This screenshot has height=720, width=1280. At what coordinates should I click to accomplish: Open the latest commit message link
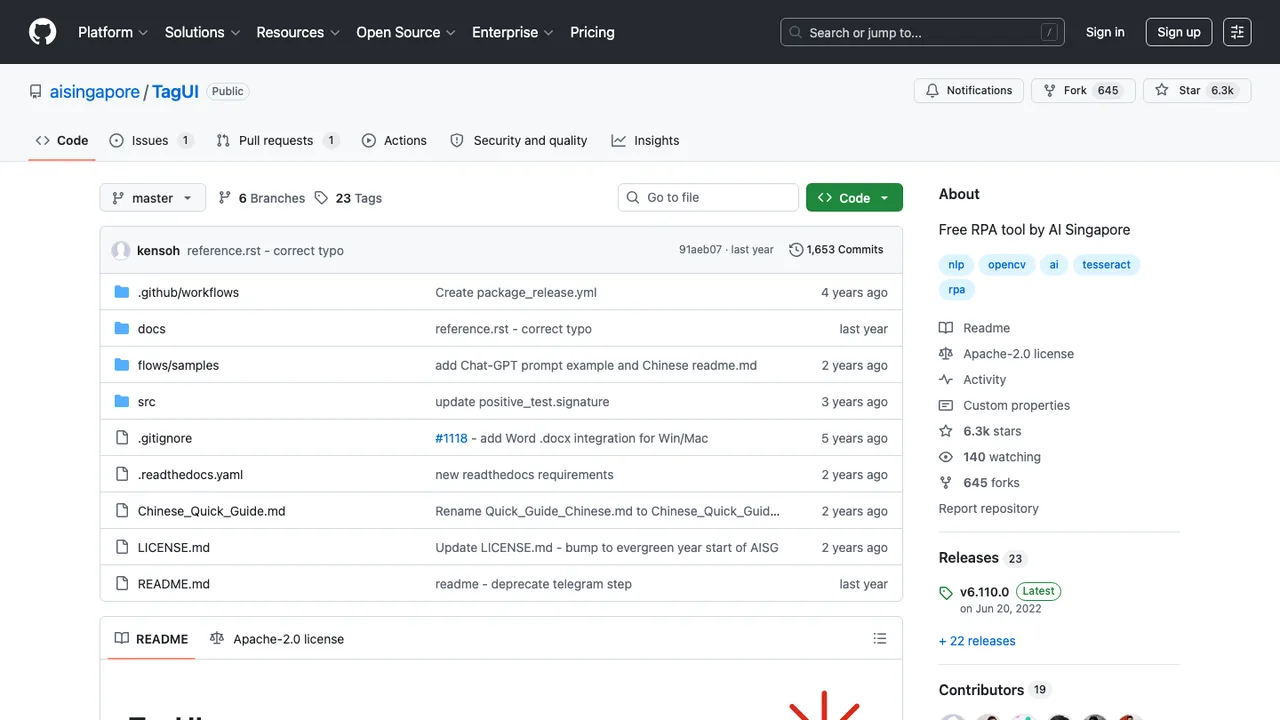(265, 250)
